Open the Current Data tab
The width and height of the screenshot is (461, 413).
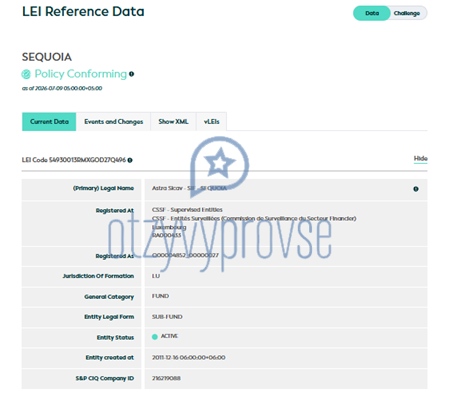pos(49,122)
